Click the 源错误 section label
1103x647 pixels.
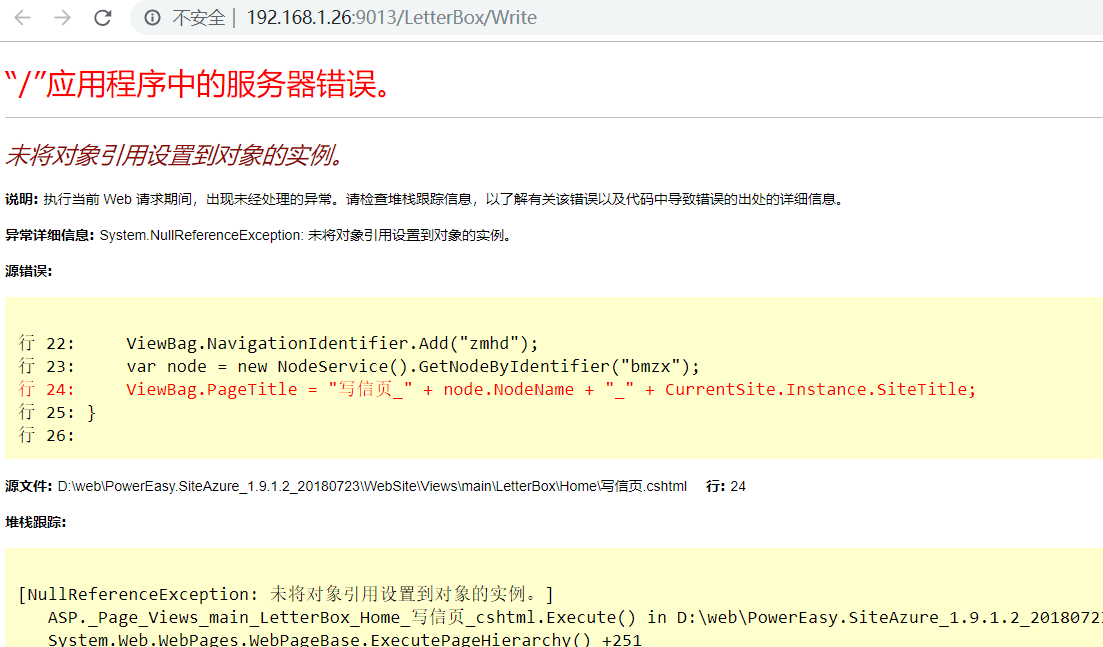pyautogui.click(x=28, y=271)
